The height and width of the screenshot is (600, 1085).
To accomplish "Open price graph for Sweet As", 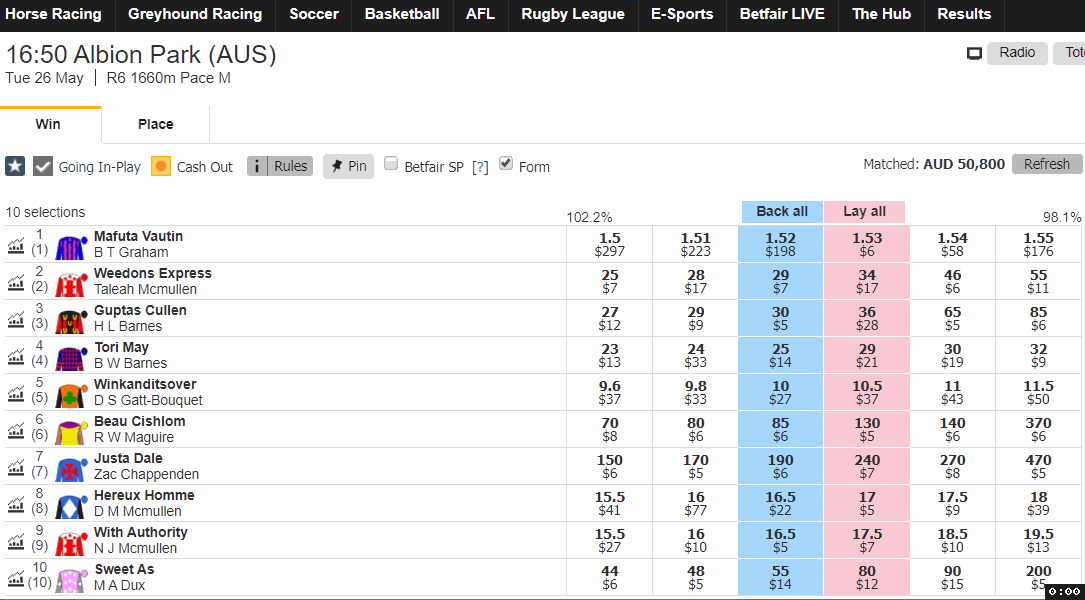I will click(15, 576).
